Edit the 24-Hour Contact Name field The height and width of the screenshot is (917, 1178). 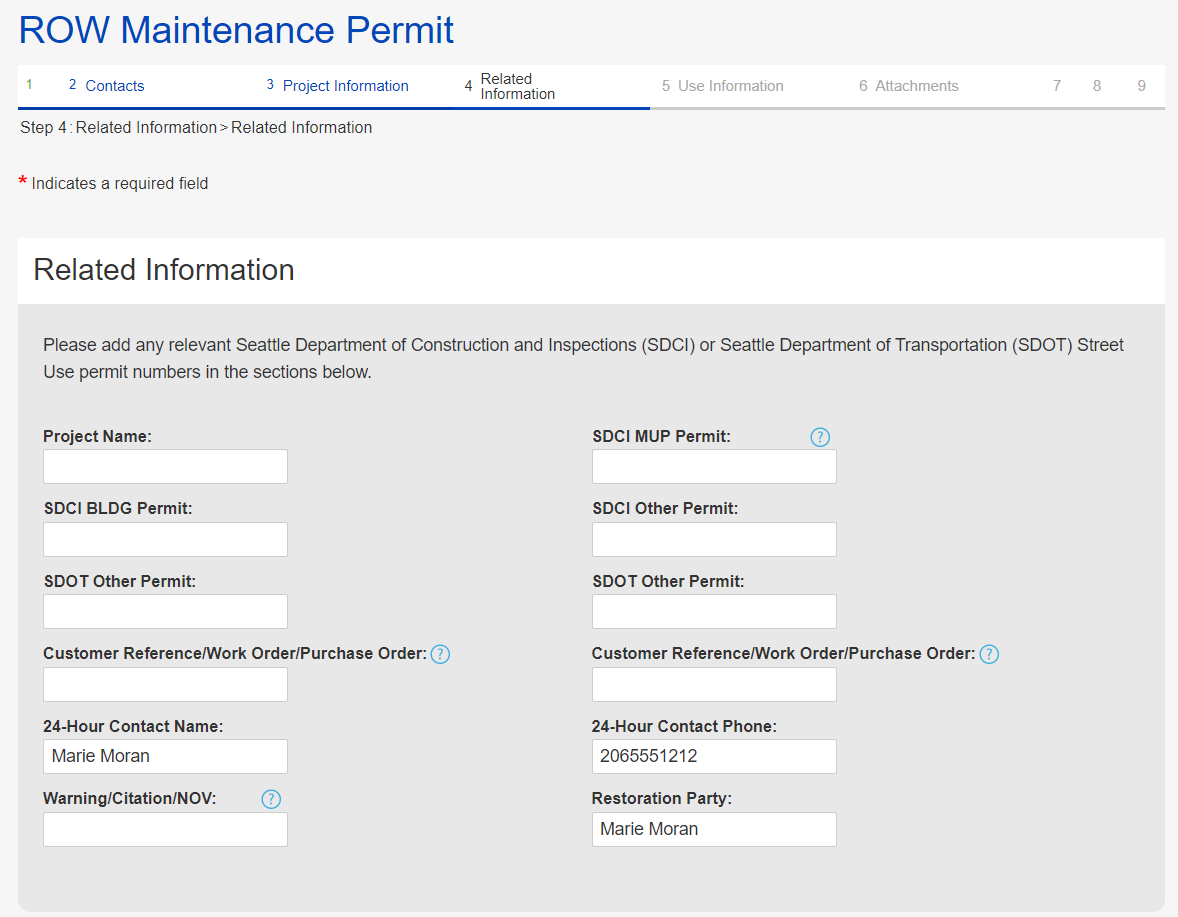(x=165, y=756)
